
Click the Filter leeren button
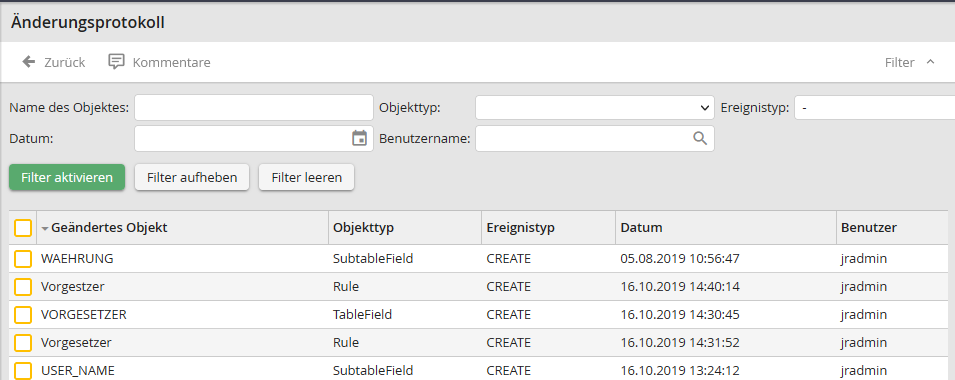(x=306, y=177)
